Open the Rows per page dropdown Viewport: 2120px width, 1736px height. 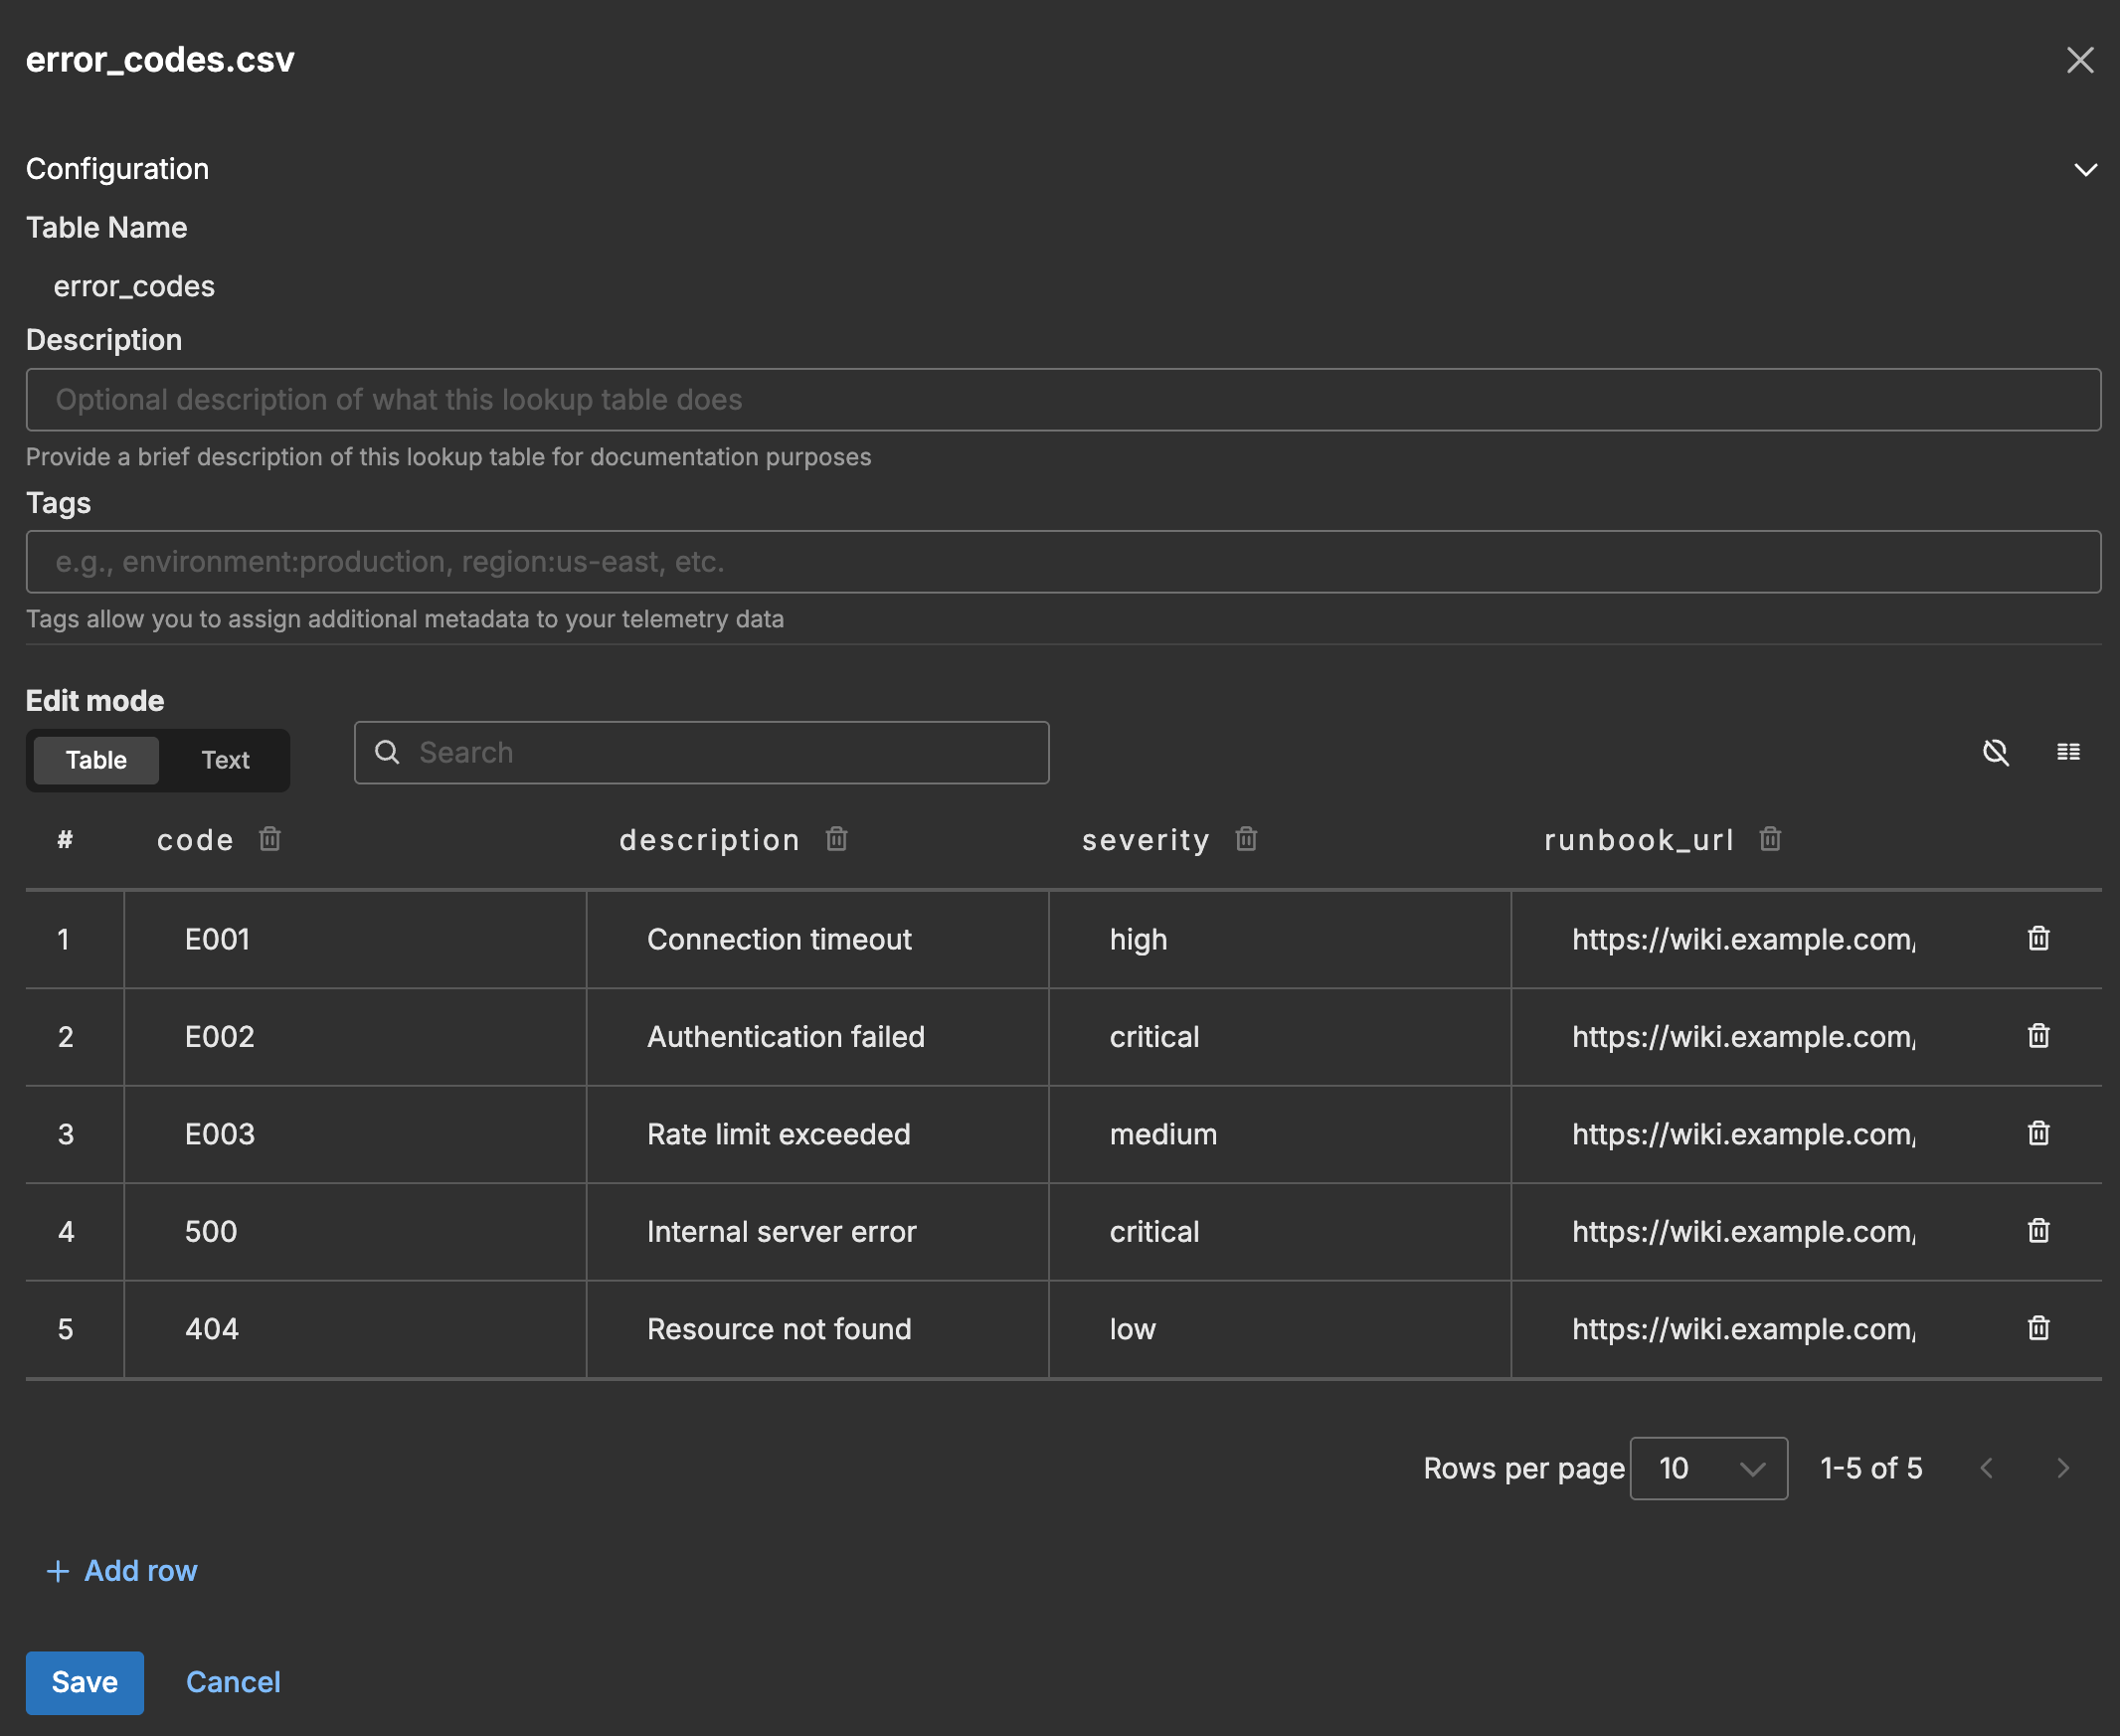1708,1468
